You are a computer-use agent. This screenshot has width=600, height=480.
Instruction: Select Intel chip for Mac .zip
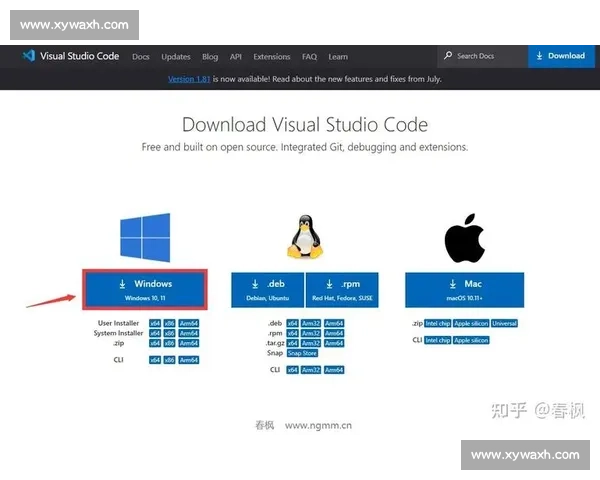tap(438, 323)
